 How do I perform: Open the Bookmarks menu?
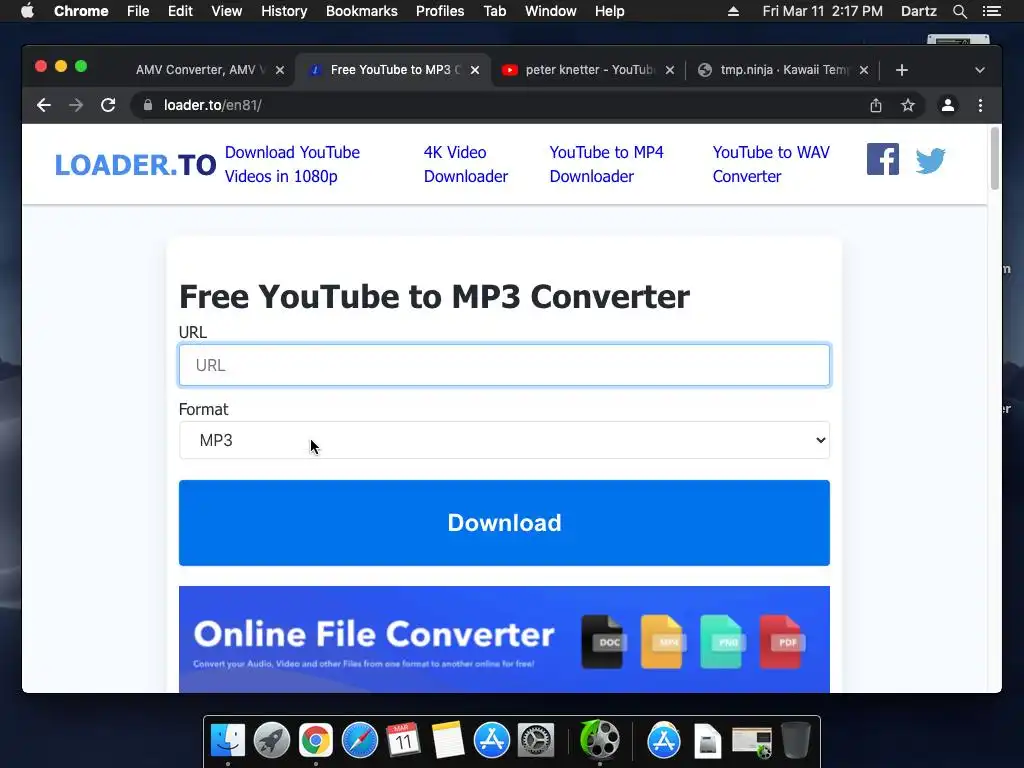click(x=361, y=11)
